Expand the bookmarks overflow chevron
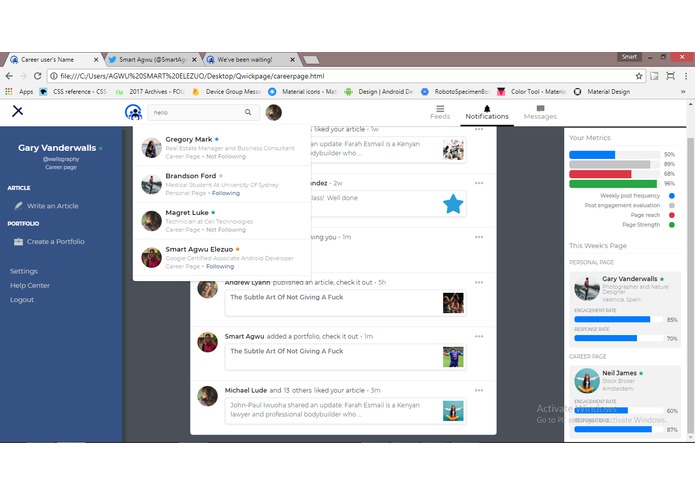 click(683, 91)
